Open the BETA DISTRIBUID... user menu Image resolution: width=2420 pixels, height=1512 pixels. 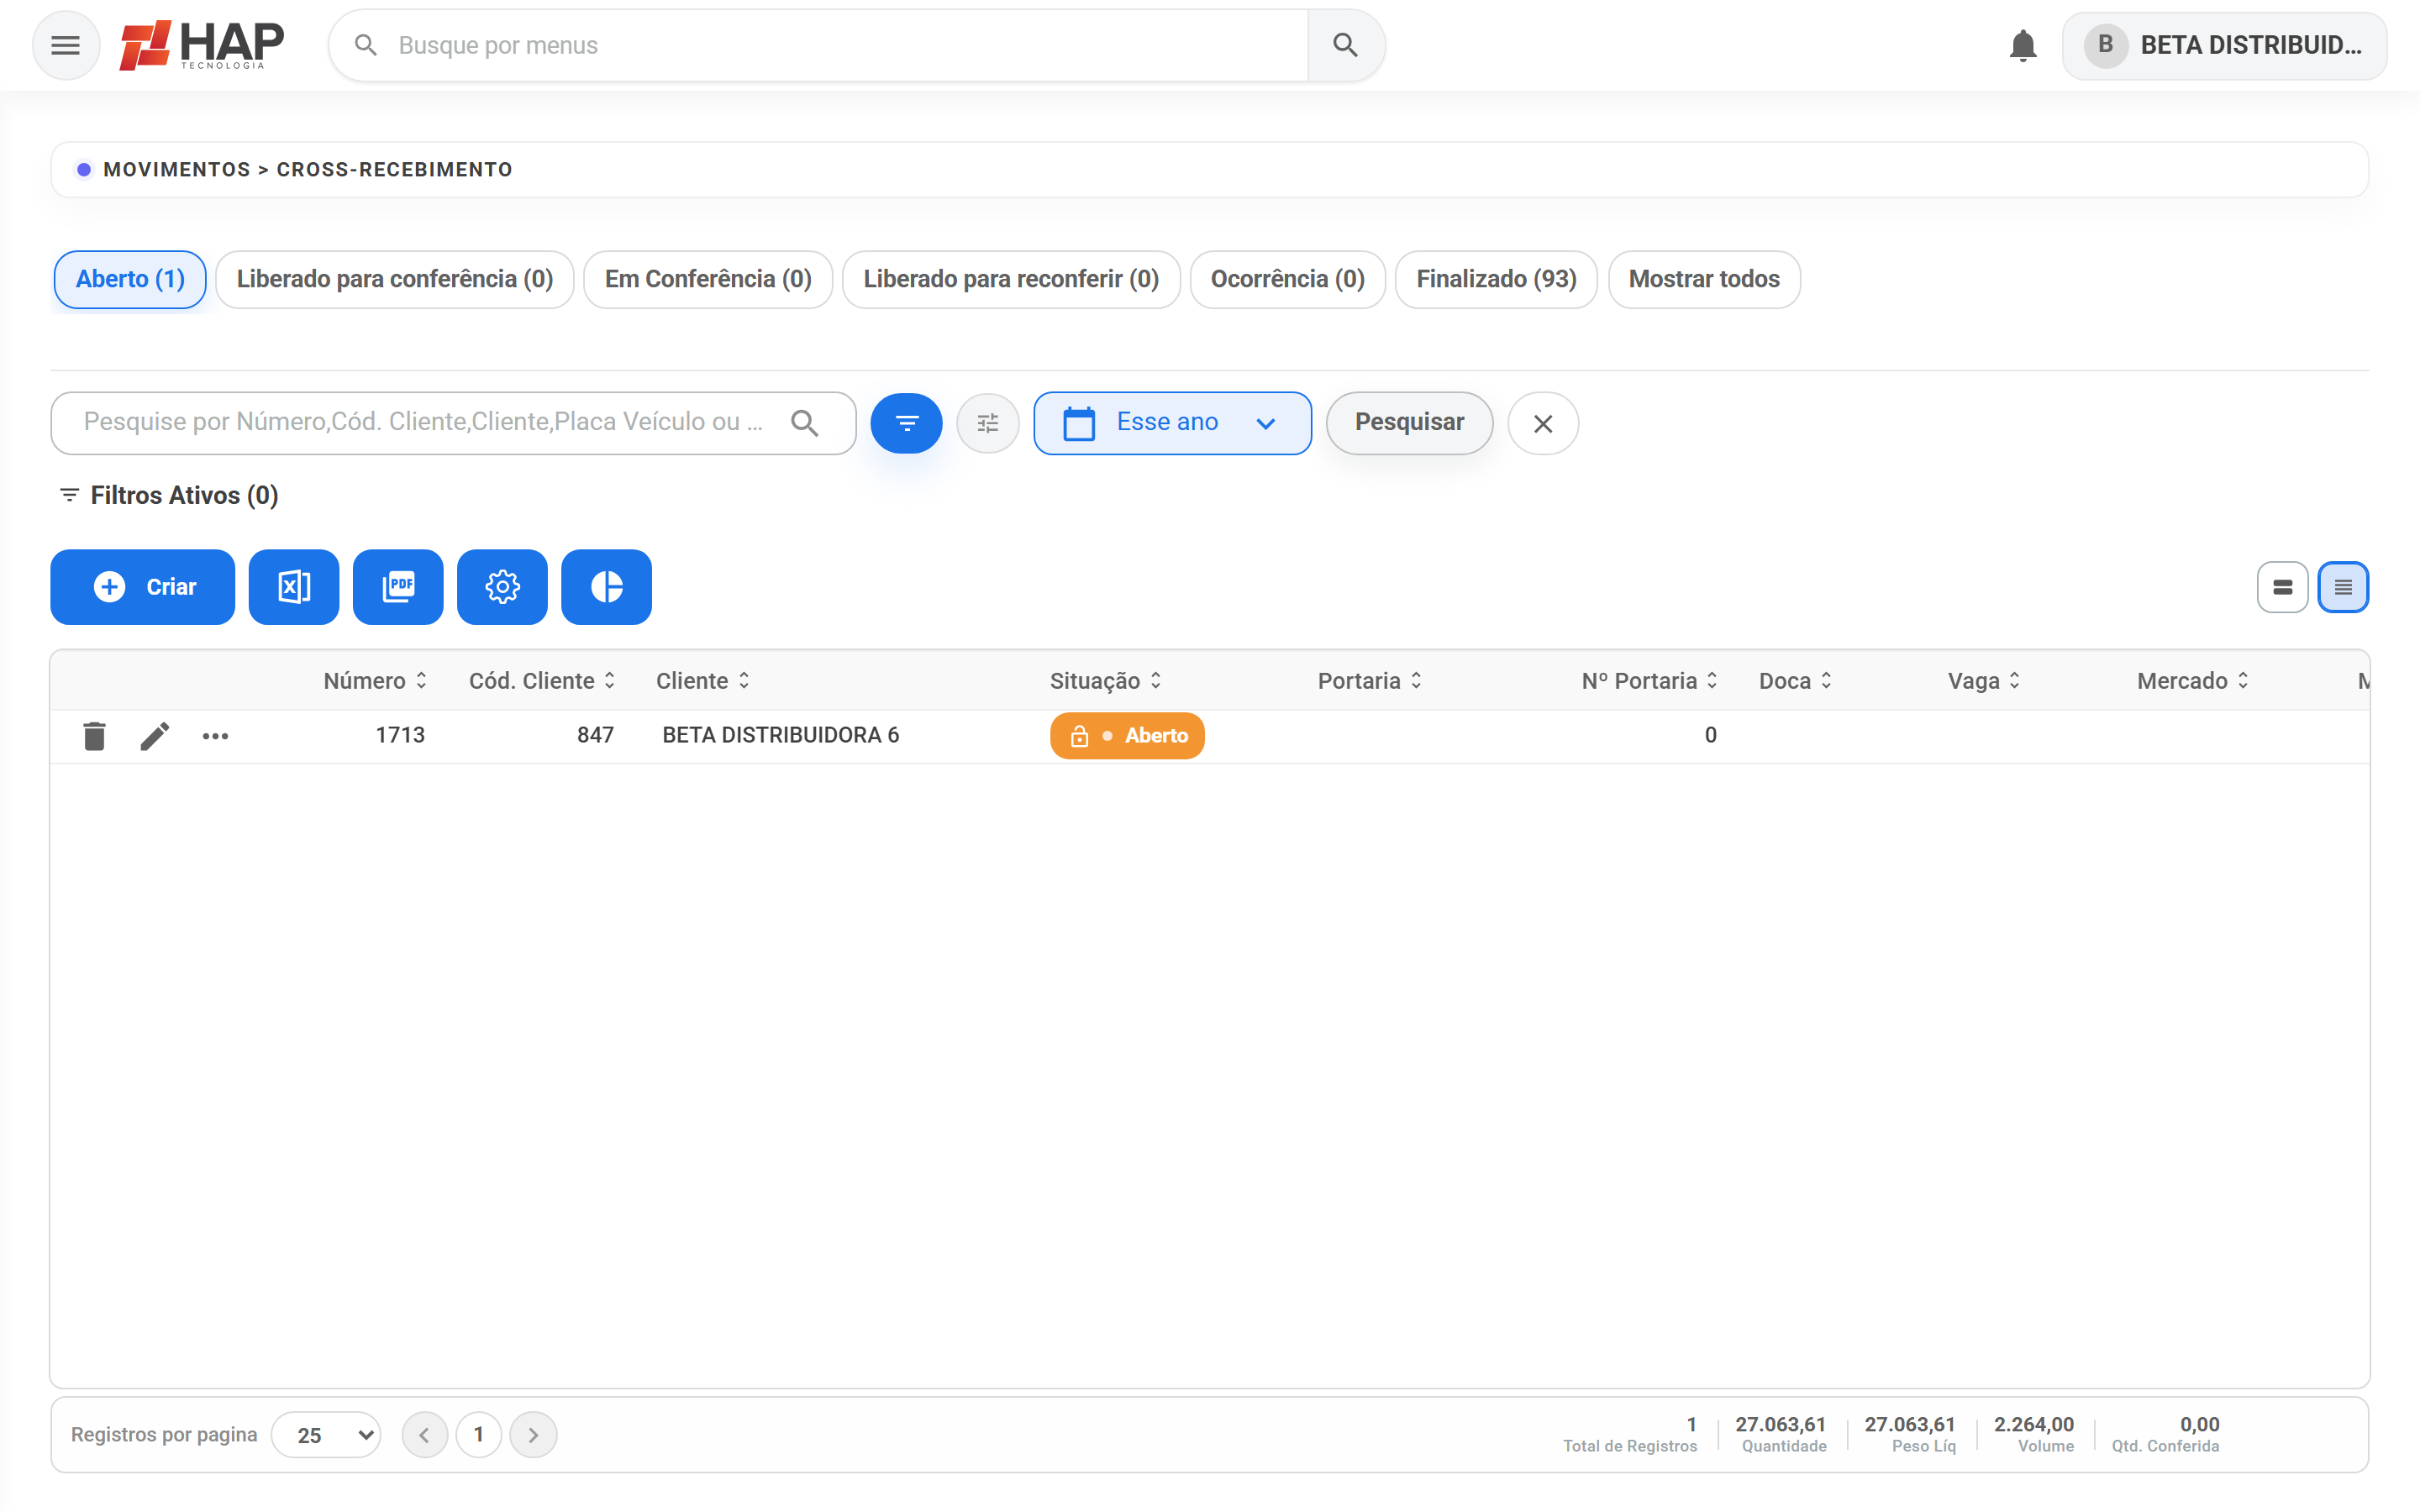2224,45
